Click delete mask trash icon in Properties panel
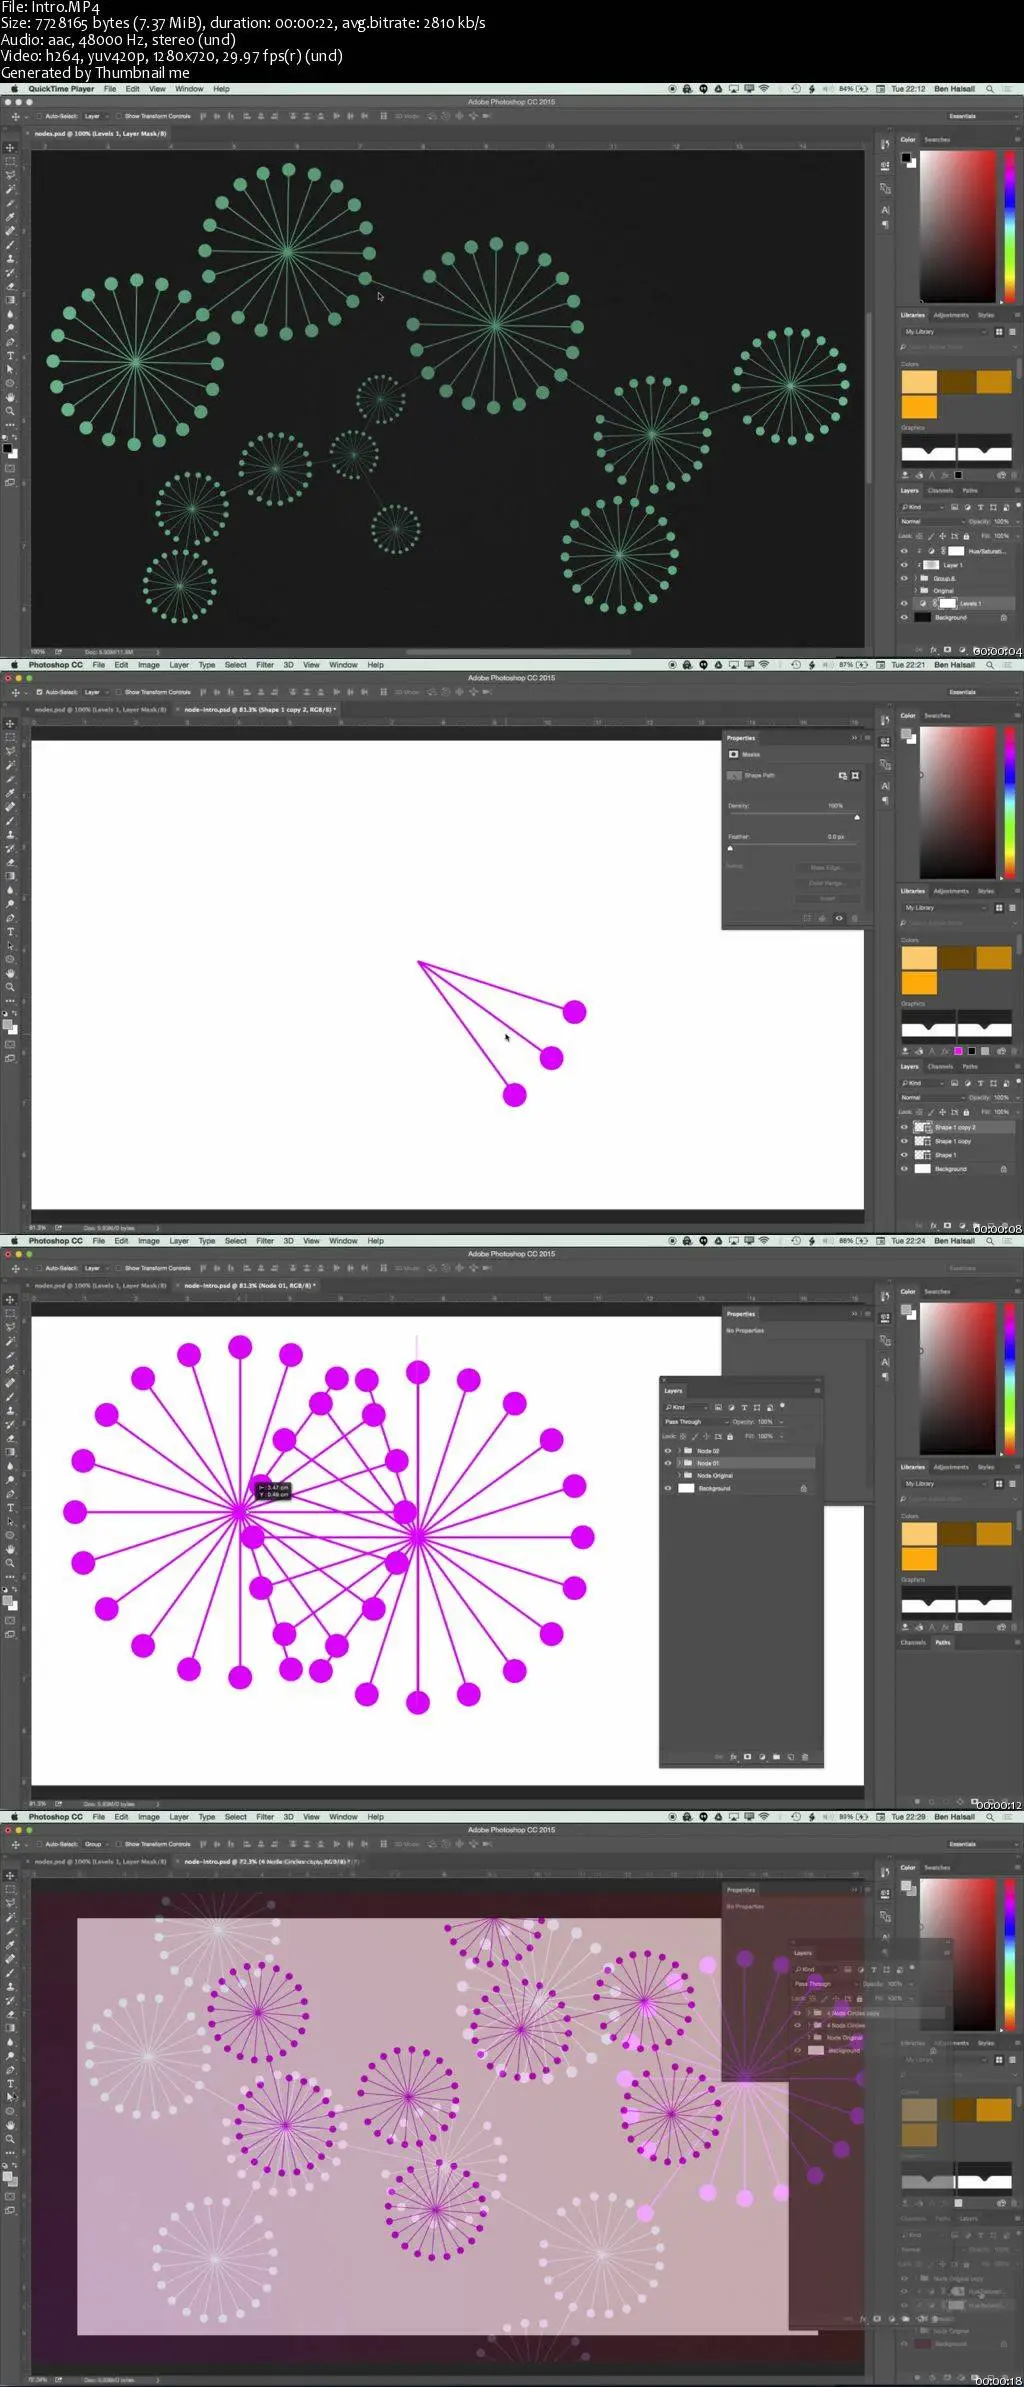This screenshot has width=1024, height=2387. pyautogui.click(x=854, y=918)
